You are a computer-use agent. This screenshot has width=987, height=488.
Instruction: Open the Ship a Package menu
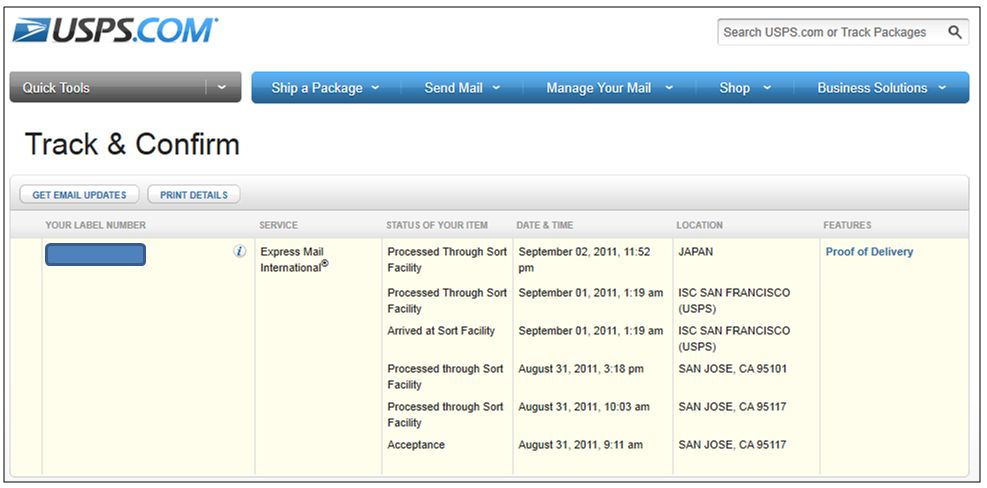[x=317, y=88]
